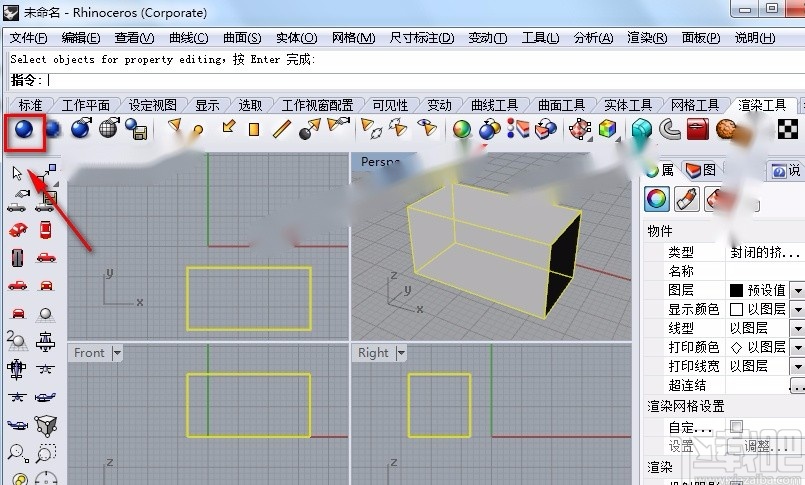Open the paint tube material properties button
Image resolution: width=805 pixels, height=485 pixels.
pyautogui.click(x=687, y=199)
